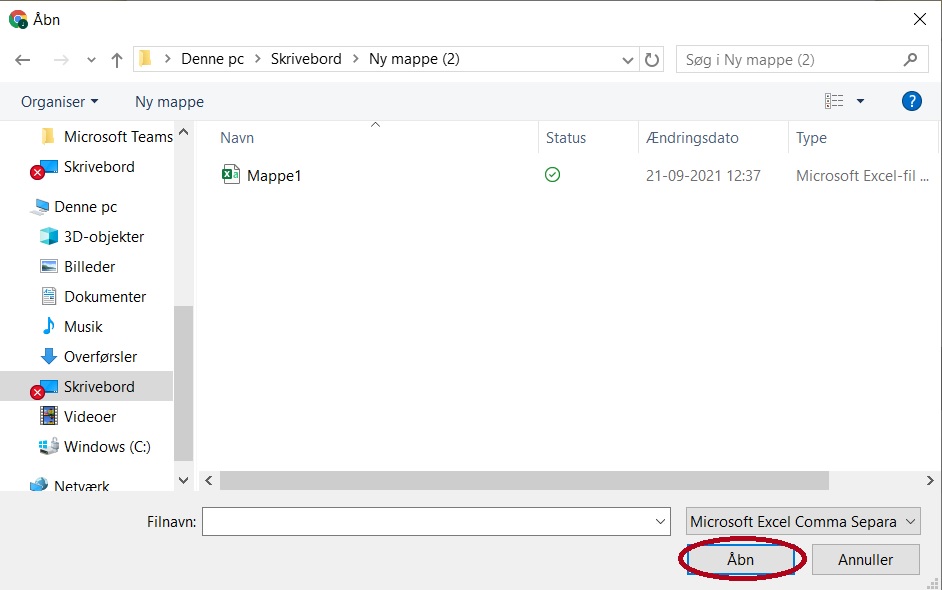The image size is (942, 590).
Task: Open the Organiser menu
Action: click(60, 101)
